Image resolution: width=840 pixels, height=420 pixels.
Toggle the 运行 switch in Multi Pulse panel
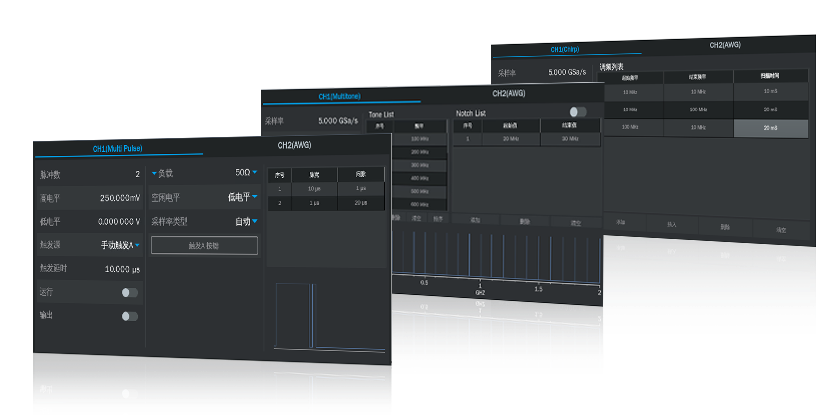point(129,292)
